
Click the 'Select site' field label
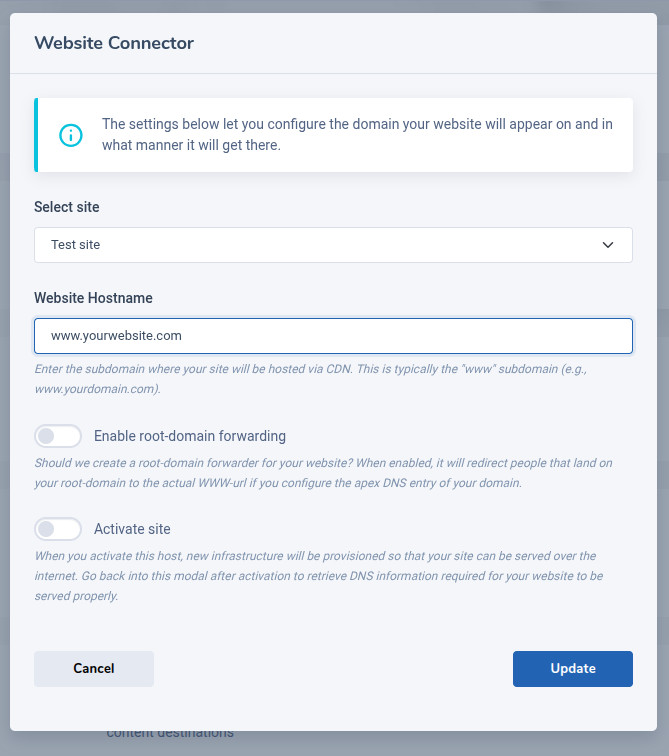[x=67, y=207]
